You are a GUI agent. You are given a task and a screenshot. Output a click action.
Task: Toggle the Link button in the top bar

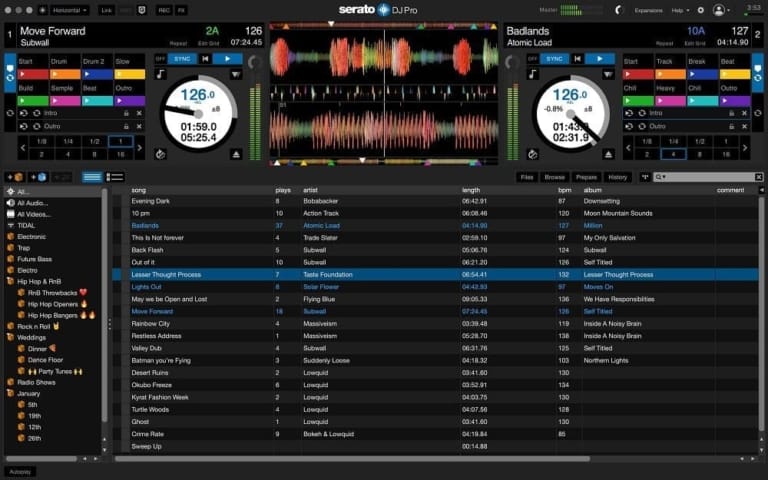pos(106,10)
